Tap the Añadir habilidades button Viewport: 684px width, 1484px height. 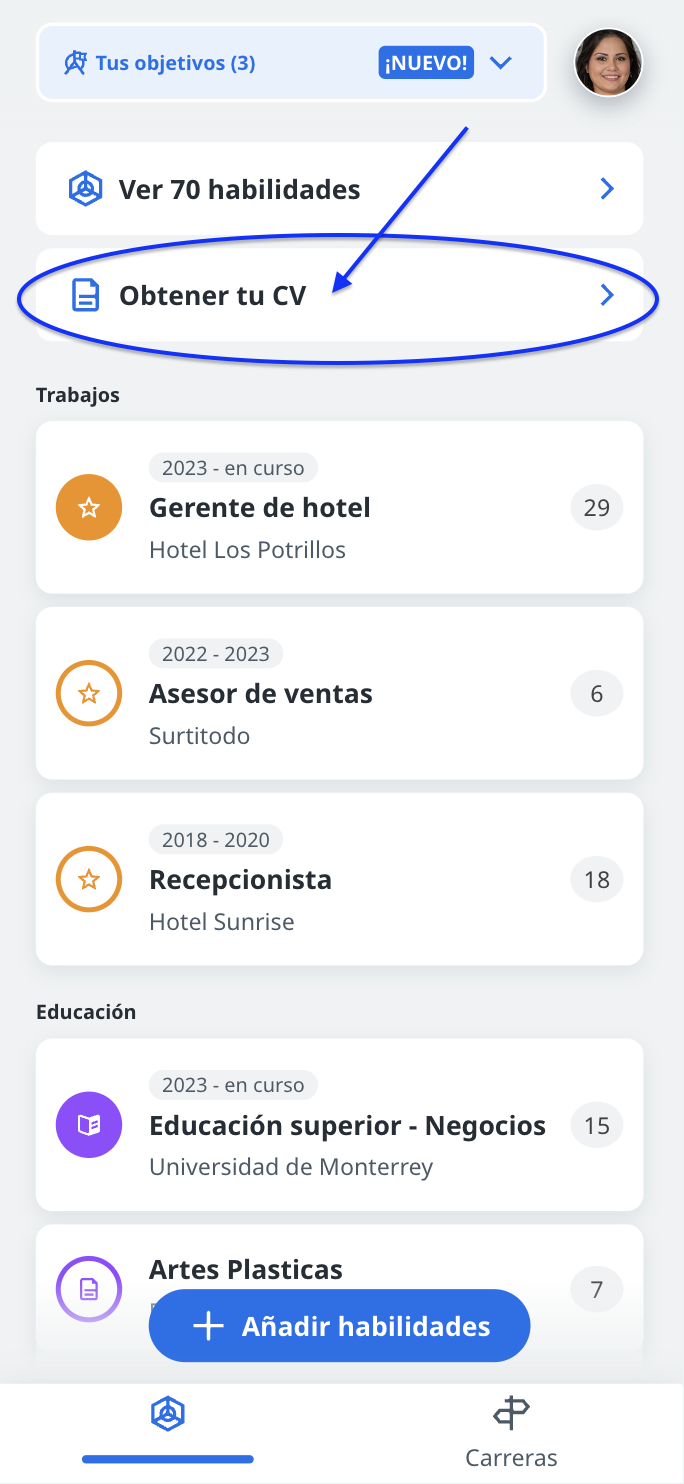[x=339, y=1326]
